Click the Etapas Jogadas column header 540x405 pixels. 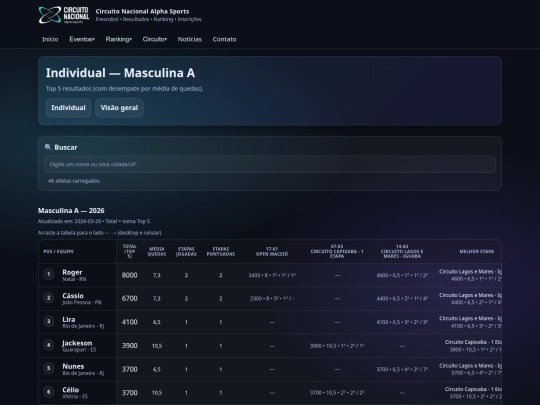[186, 251]
